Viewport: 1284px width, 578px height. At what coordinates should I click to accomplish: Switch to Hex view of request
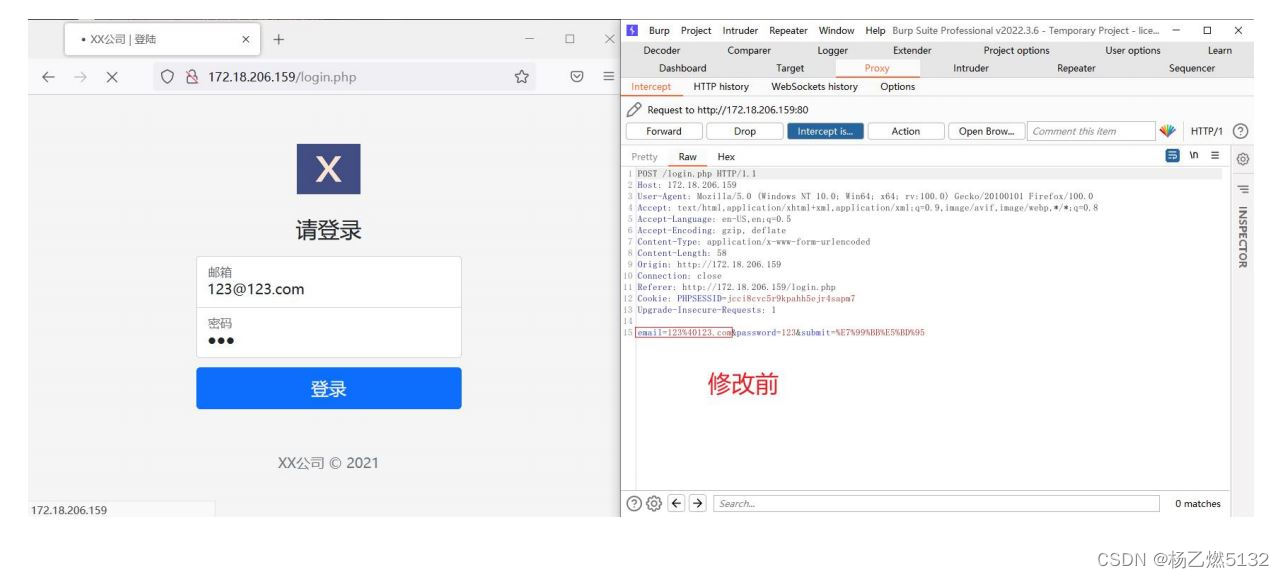pos(726,157)
